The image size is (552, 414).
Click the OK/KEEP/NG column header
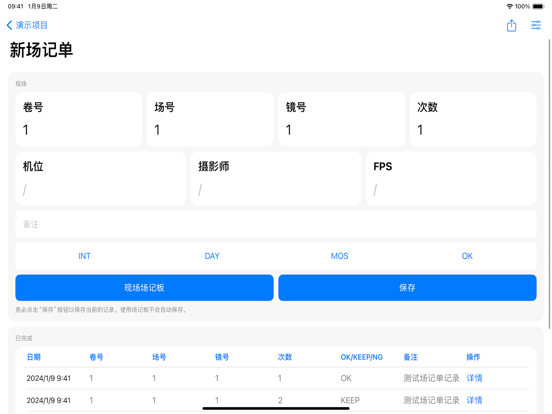(x=362, y=357)
